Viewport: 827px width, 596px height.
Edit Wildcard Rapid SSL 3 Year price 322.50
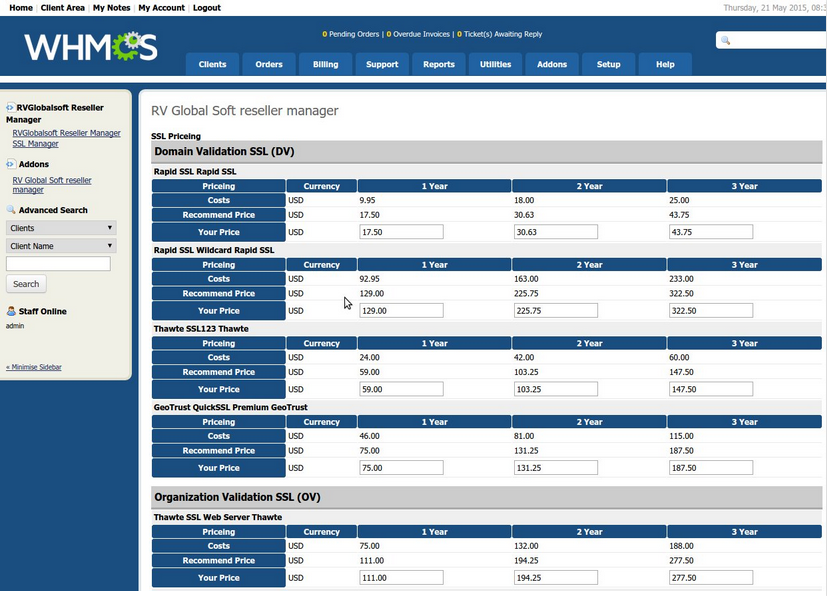point(711,310)
